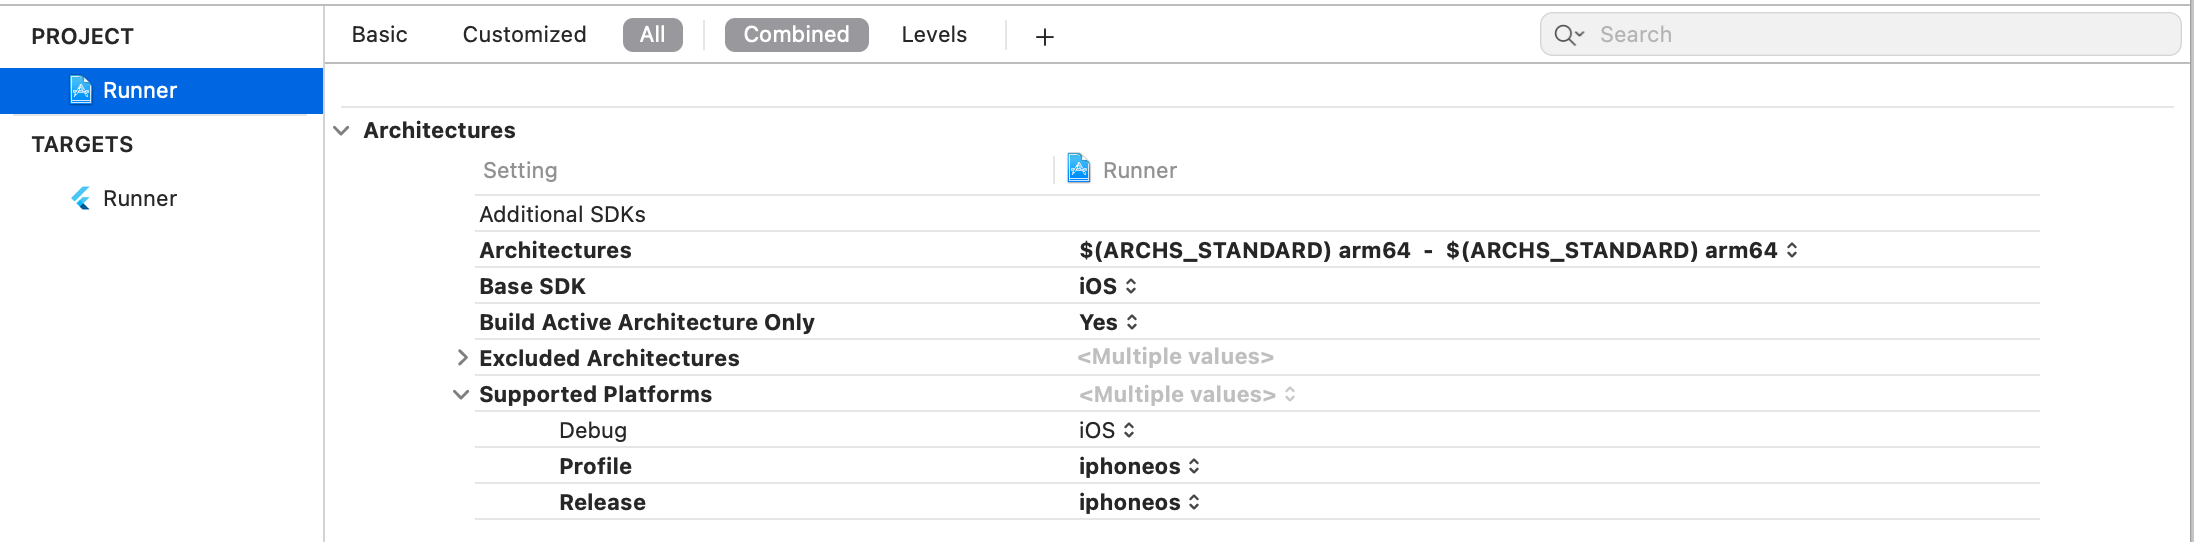This screenshot has width=2194, height=542.
Task: Add a build setting with the plus icon
Action: (x=1045, y=37)
